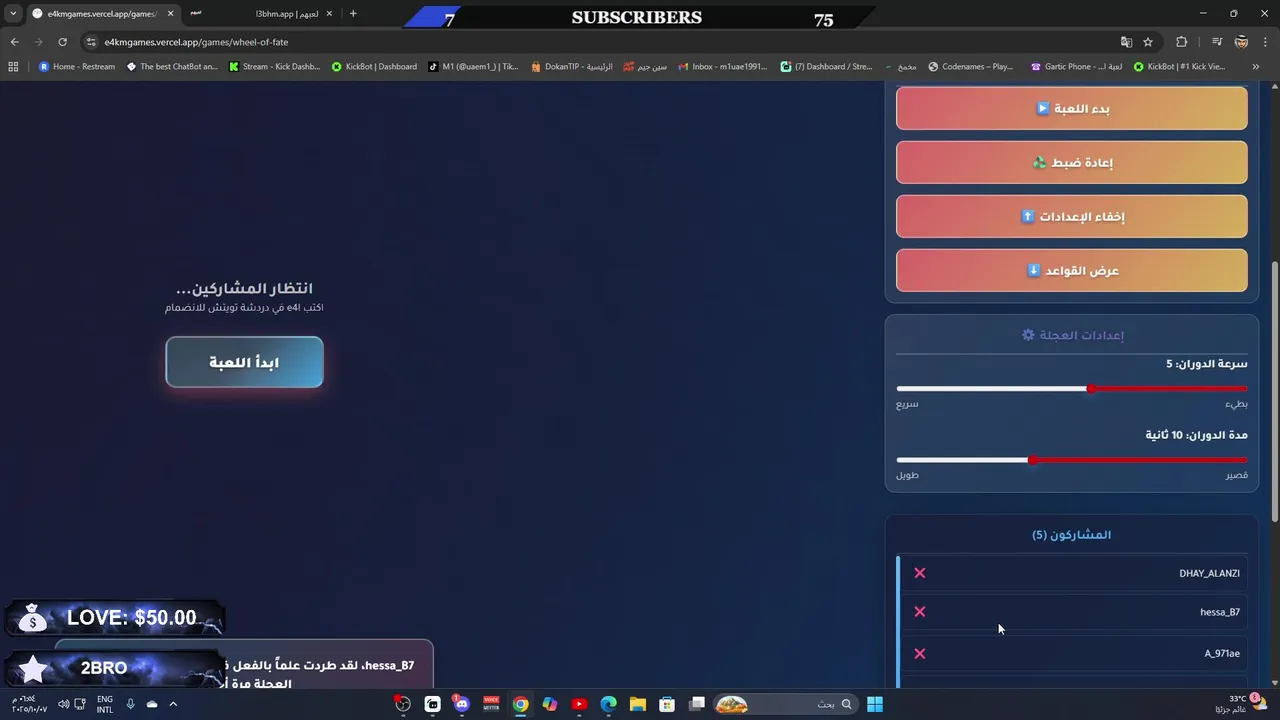Remove participant hessa_B7 with X
The image size is (1280, 720).
pos(920,612)
